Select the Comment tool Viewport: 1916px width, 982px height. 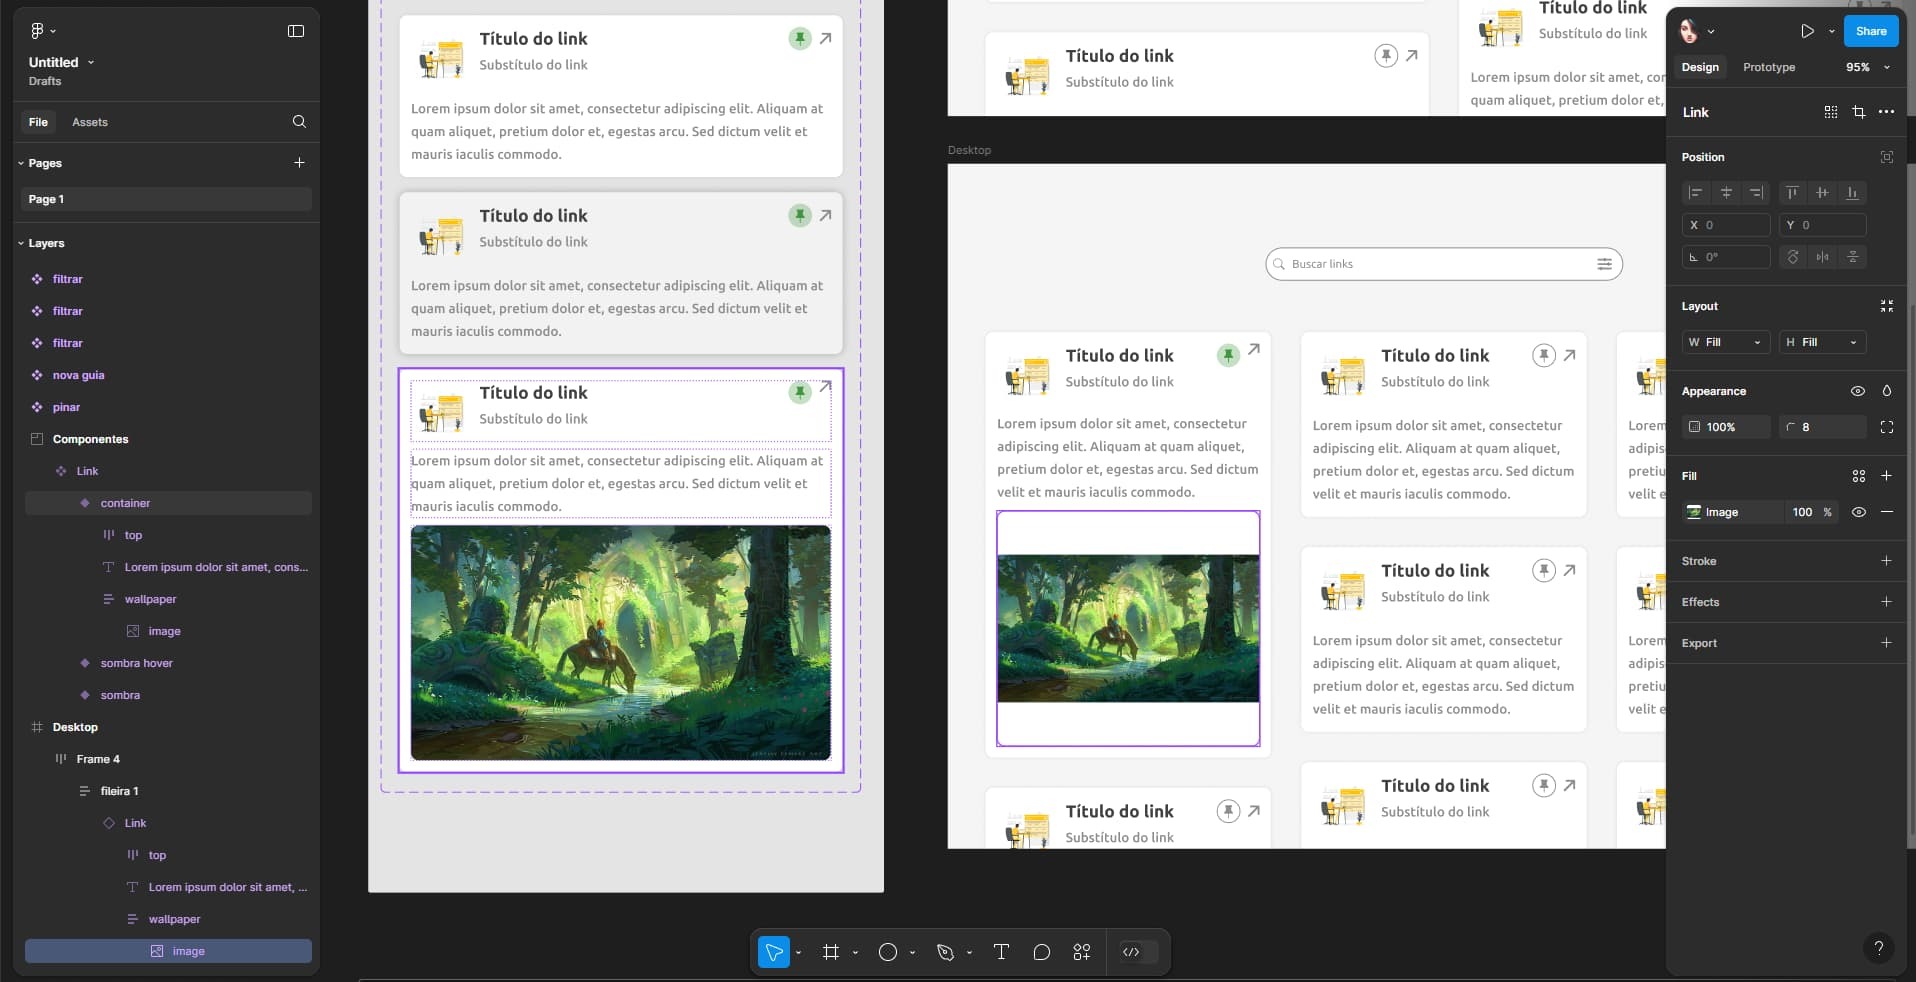(x=1042, y=952)
